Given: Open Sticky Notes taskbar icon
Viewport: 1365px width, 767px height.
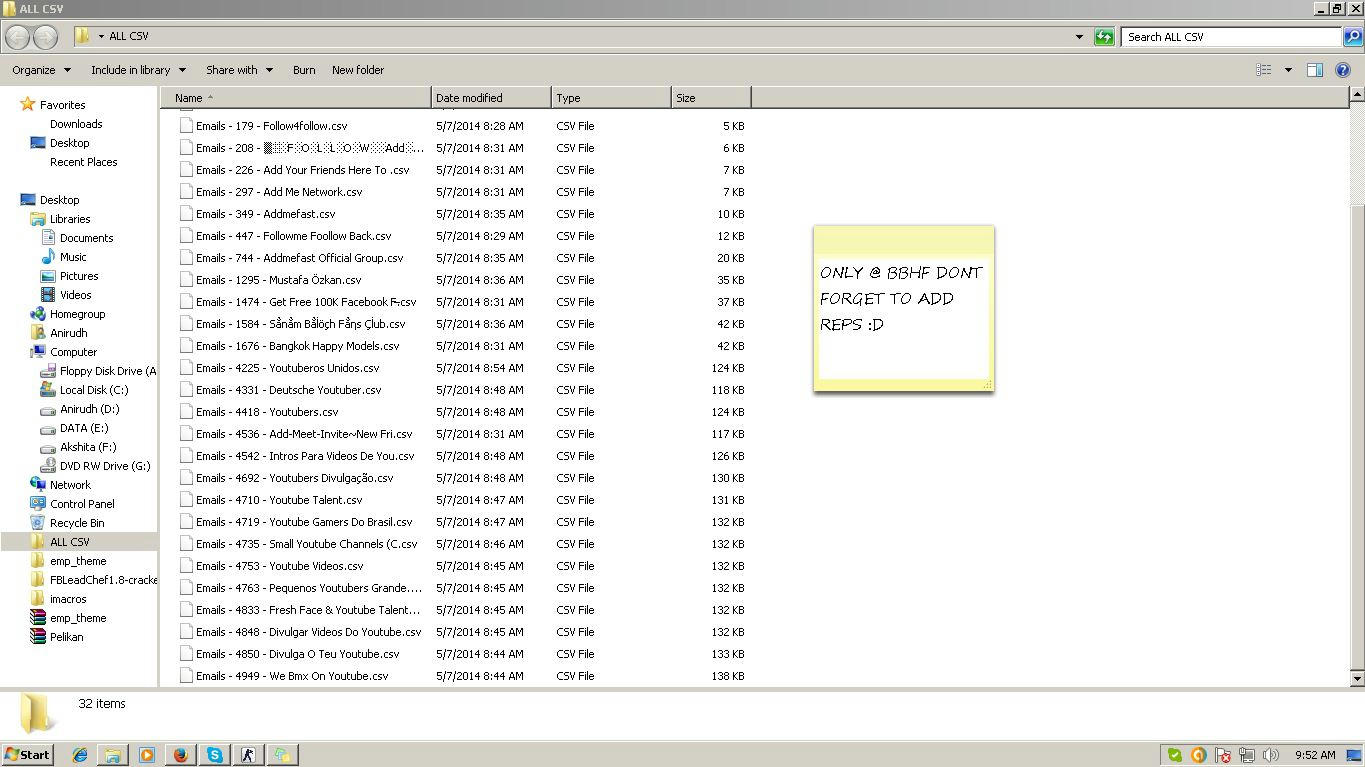Looking at the screenshot, I should click(x=282, y=755).
